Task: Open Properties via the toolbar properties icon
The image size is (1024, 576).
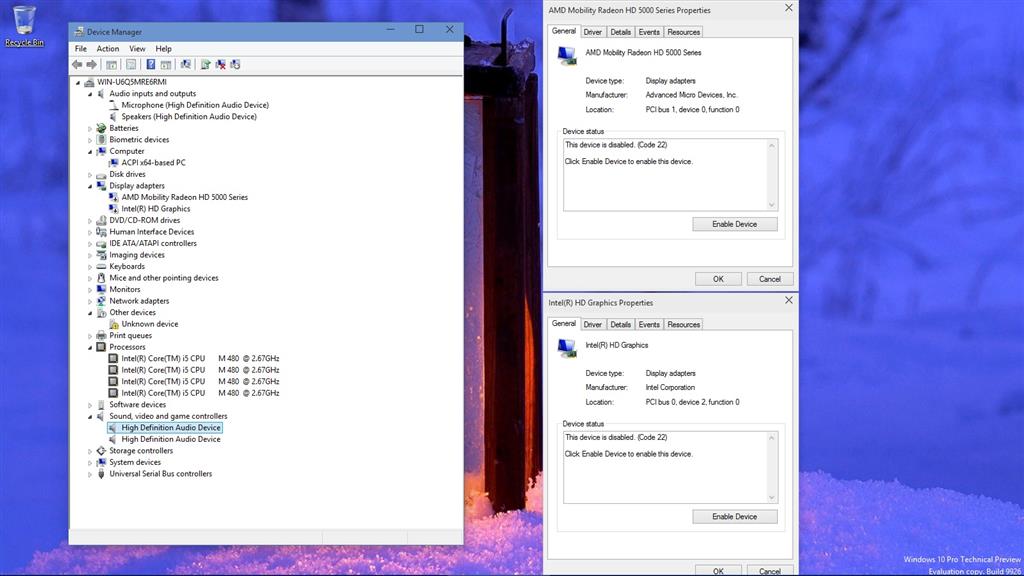Action: tap(131, 65)
